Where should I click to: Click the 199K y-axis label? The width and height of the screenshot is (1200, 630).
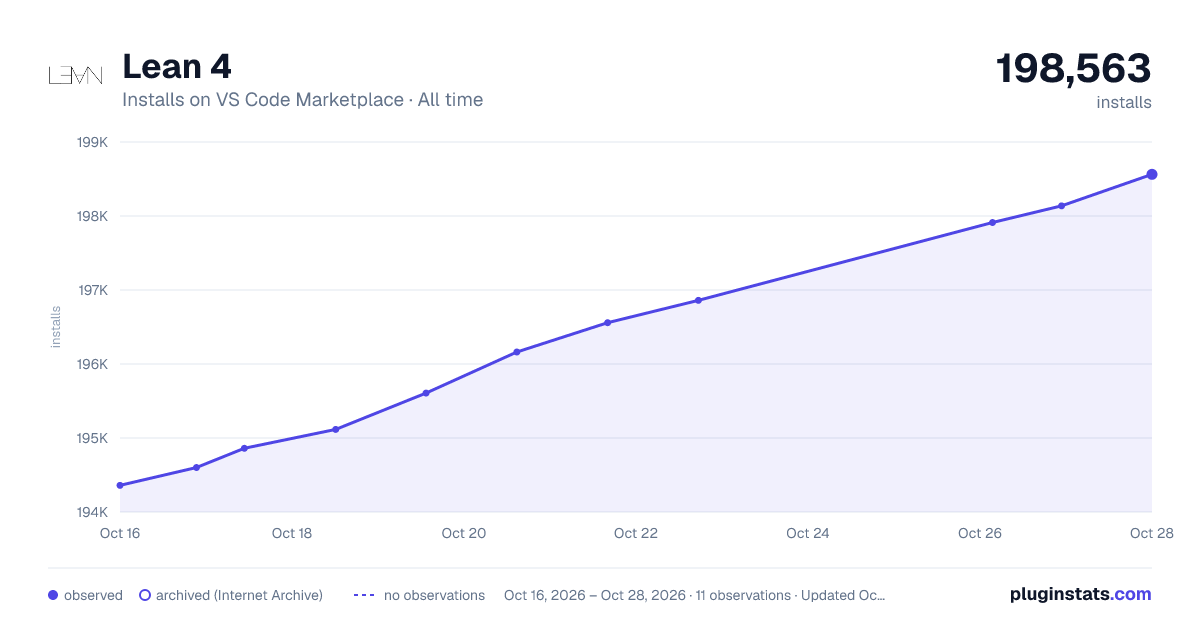pyautogui.click(x=92, y=142)
